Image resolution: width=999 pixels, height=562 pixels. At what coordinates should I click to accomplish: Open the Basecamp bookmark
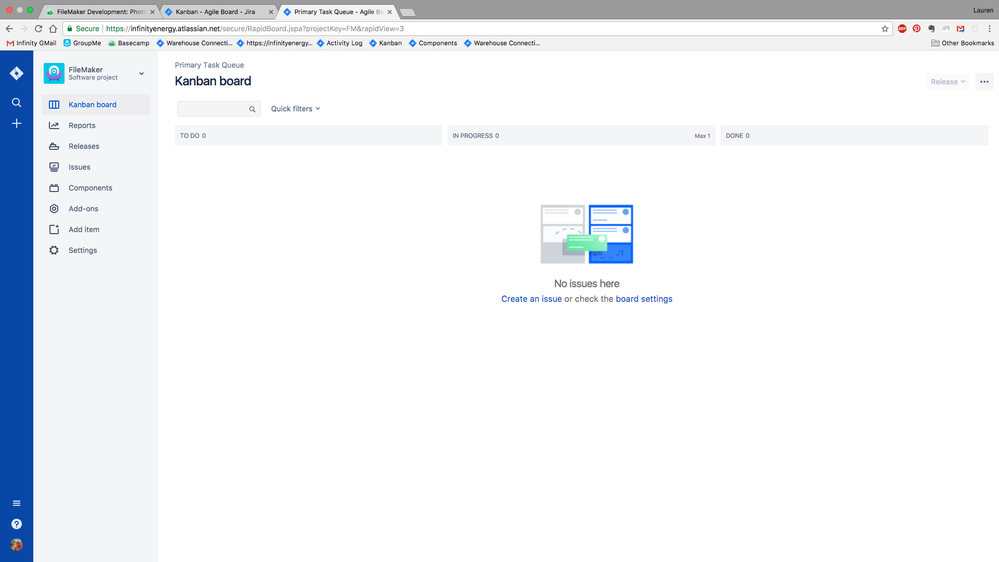pos(129,43)
